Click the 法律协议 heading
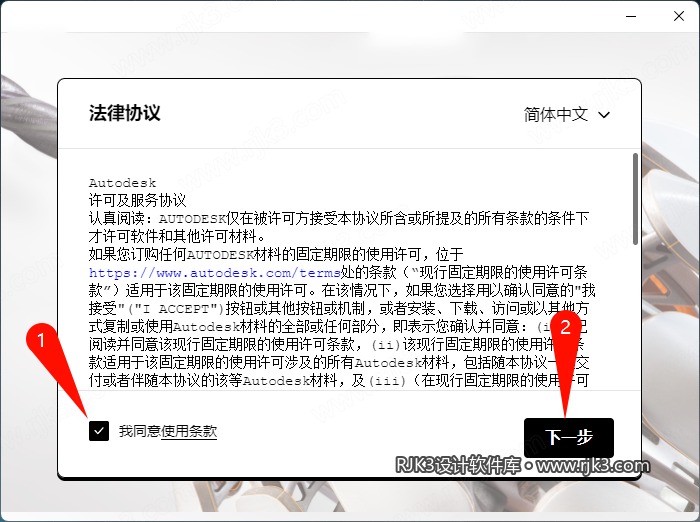Viewport: 700px width, 522px height. (125, 113)
